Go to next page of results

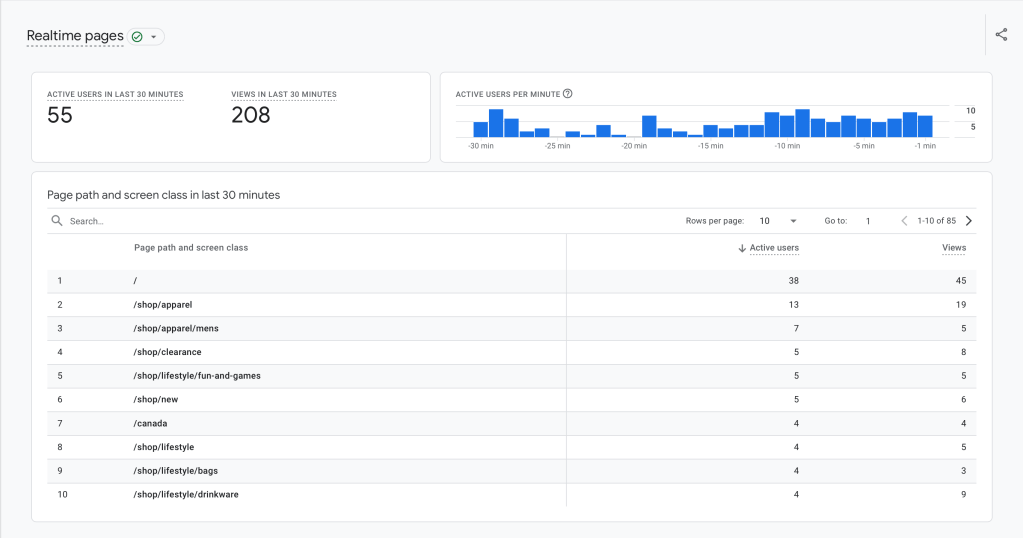968,221
